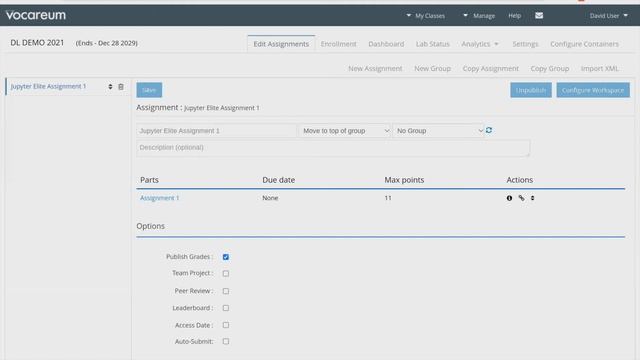Enable the Peer Review checkbox
The width and height of the screenshot is (640, 360).
226,291
